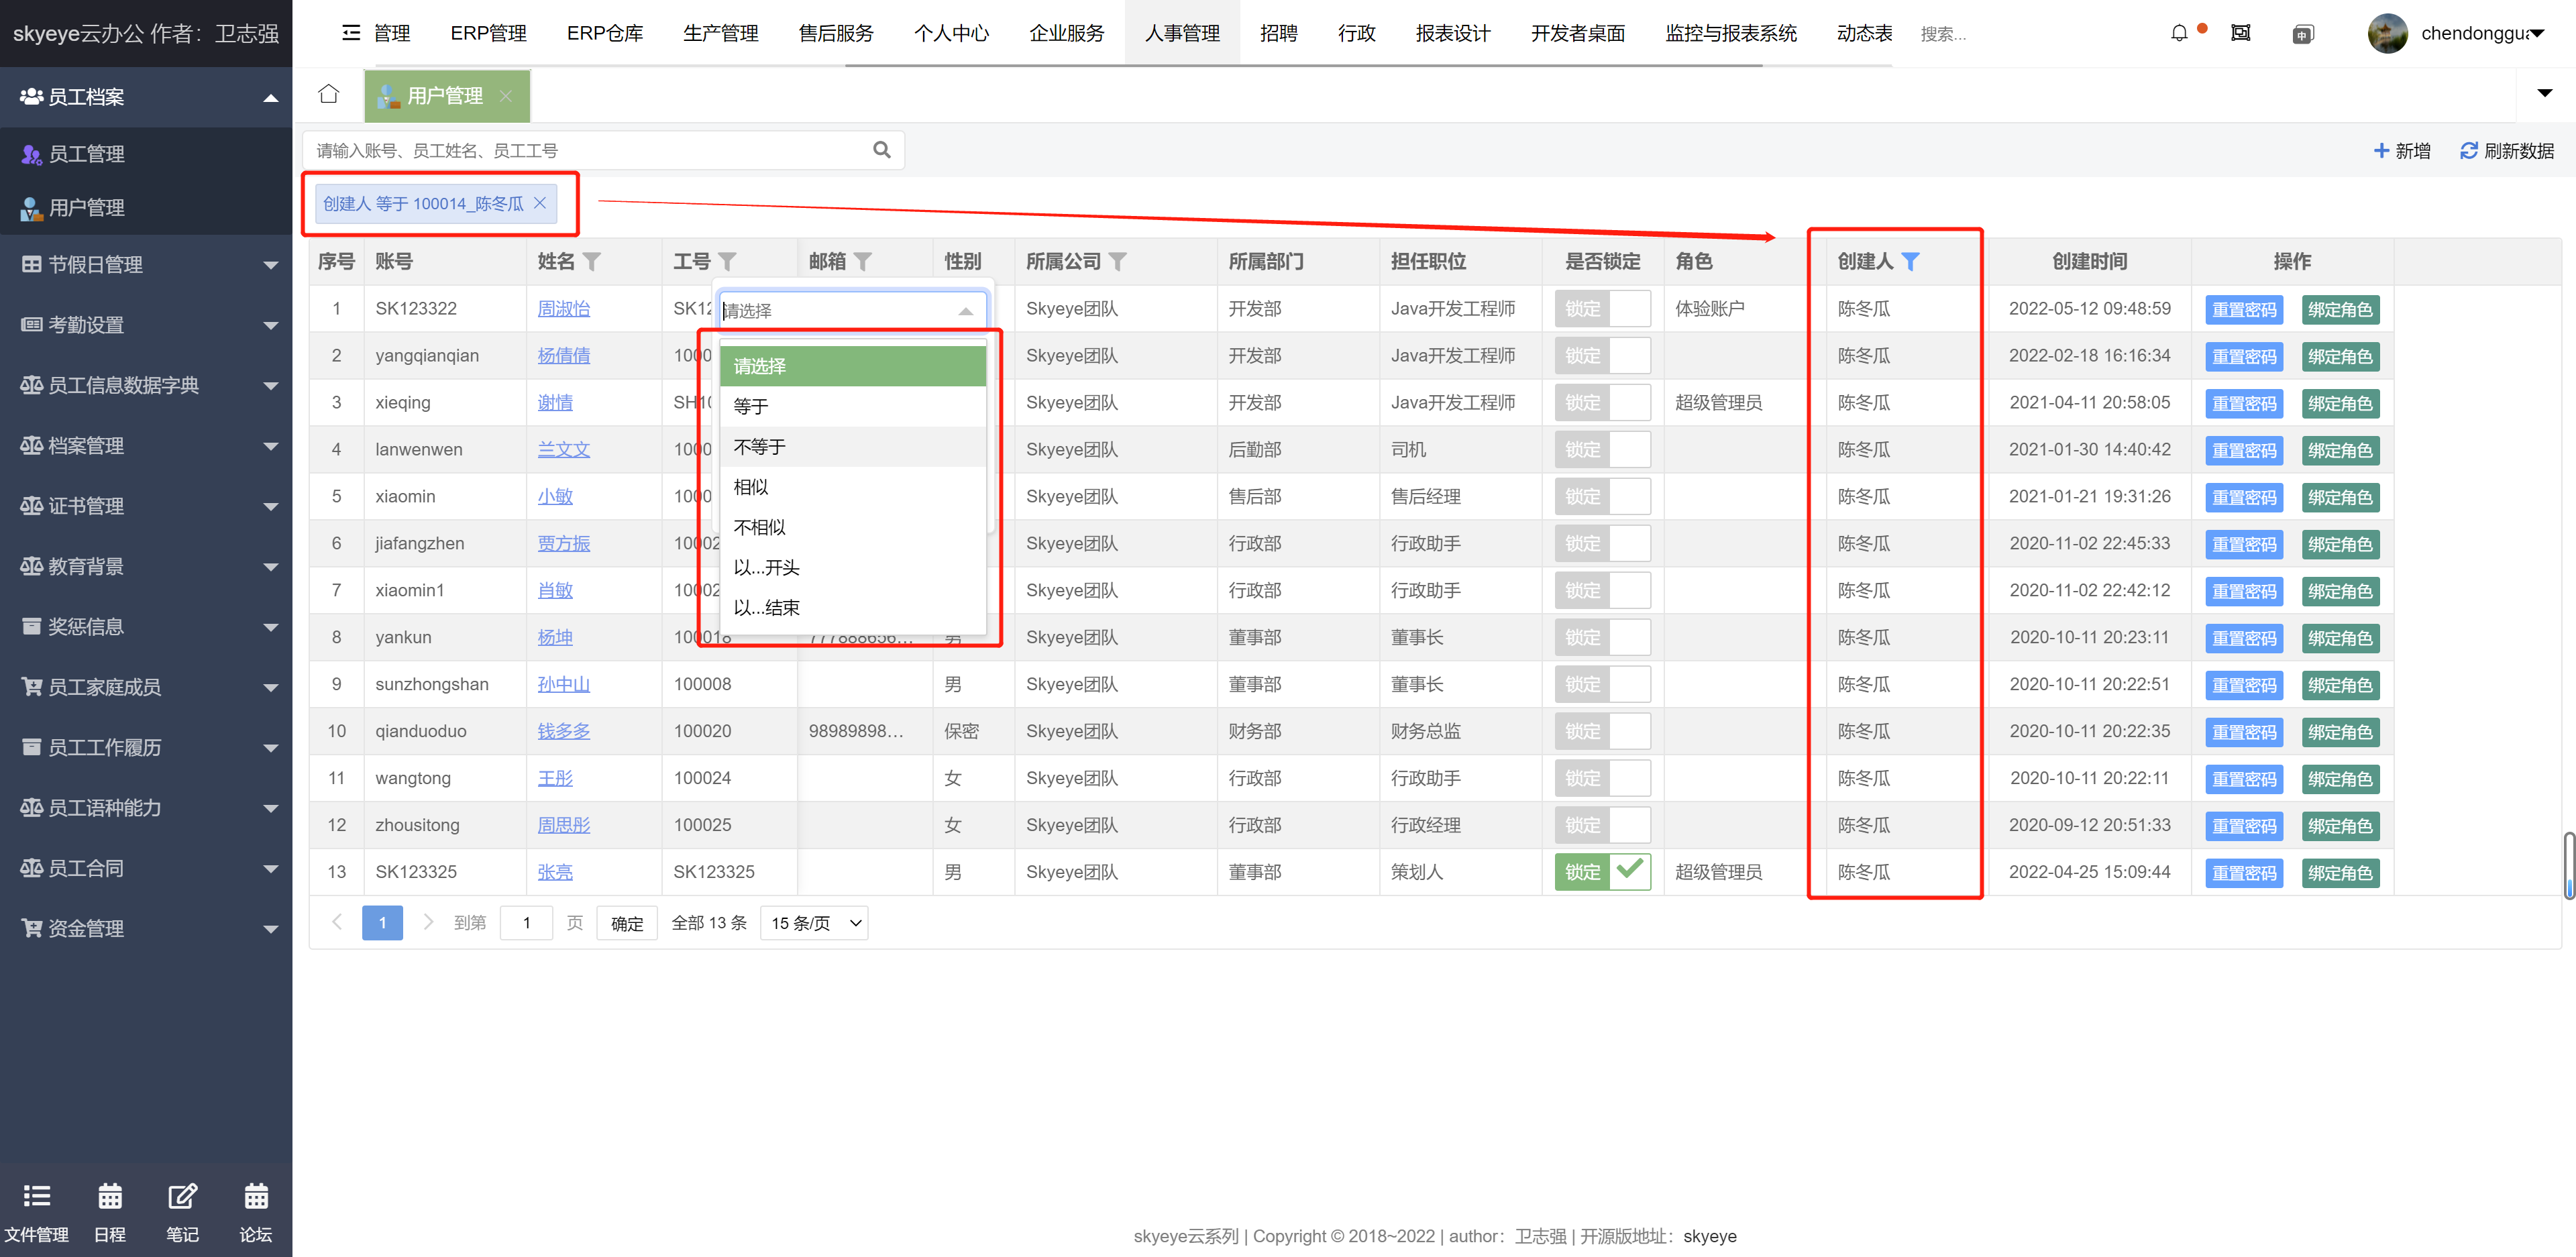Viewport: 2576px width, 1257px height.
Task: Open 员工管理 in the sidebar
Action: coord(146,154)
